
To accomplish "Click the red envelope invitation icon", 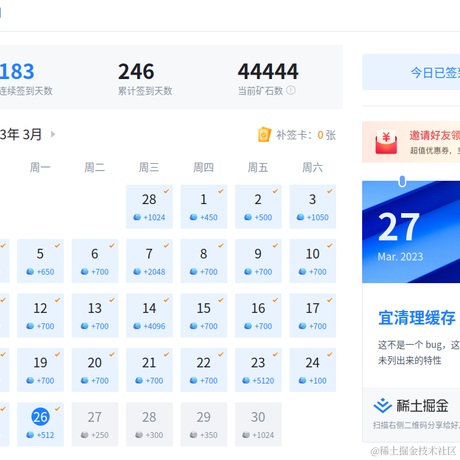I will click(x=386, y=142).
